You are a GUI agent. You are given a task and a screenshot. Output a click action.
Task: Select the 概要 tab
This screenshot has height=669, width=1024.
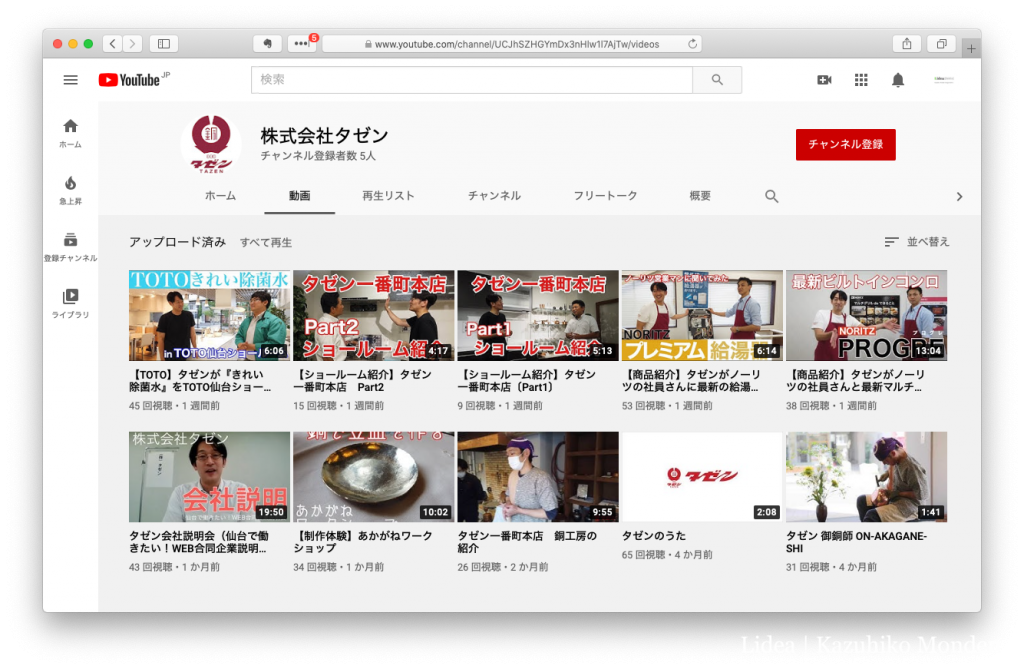700,196
